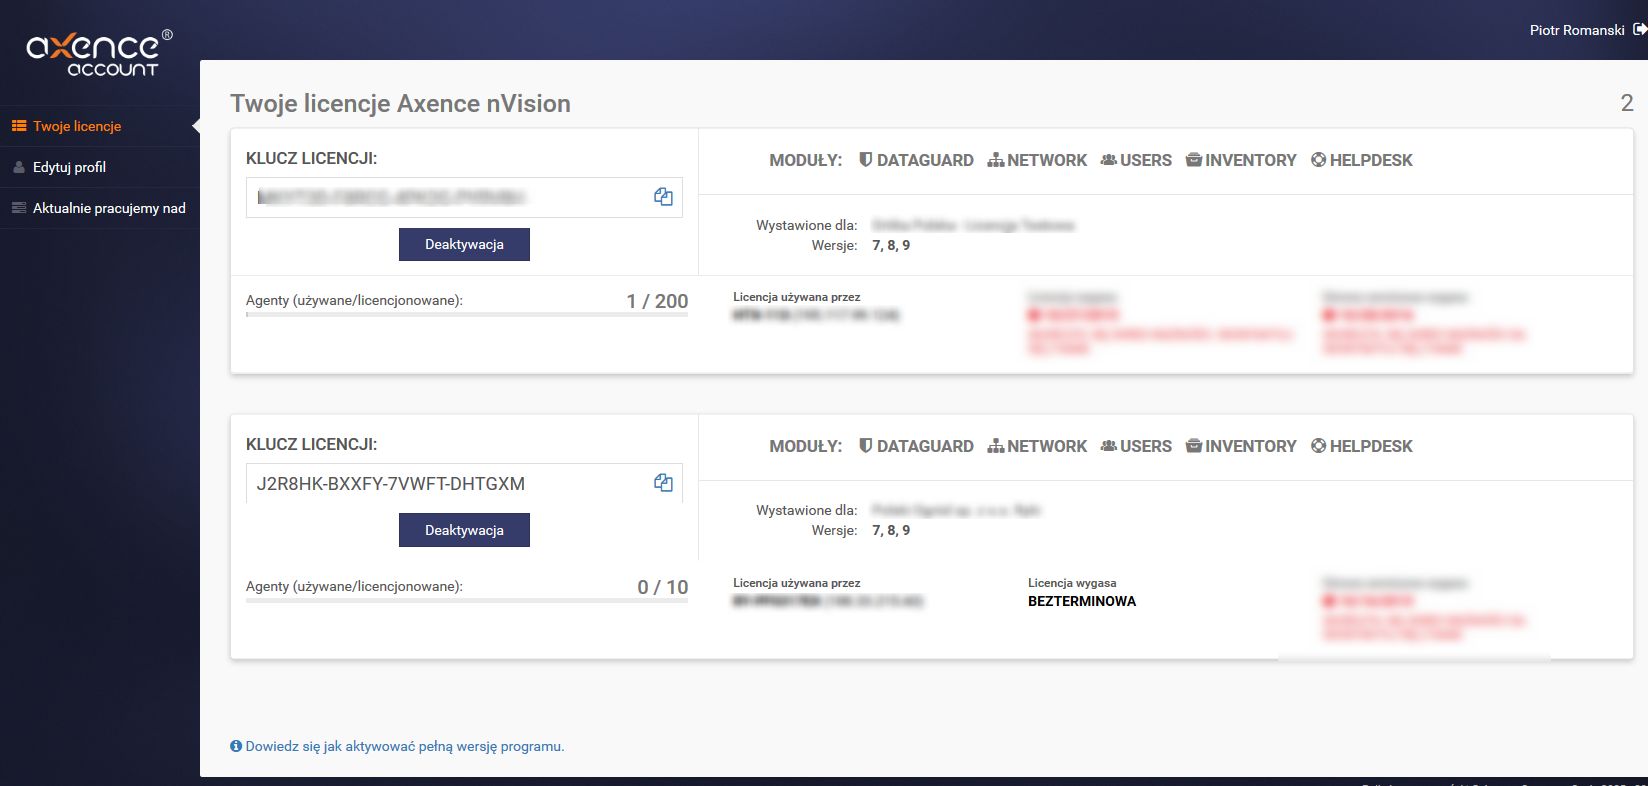Click the Twoje licencje Axence nVision heading
The height and width of the screenshot is (786, 1648).
click(x=400, y=103)
